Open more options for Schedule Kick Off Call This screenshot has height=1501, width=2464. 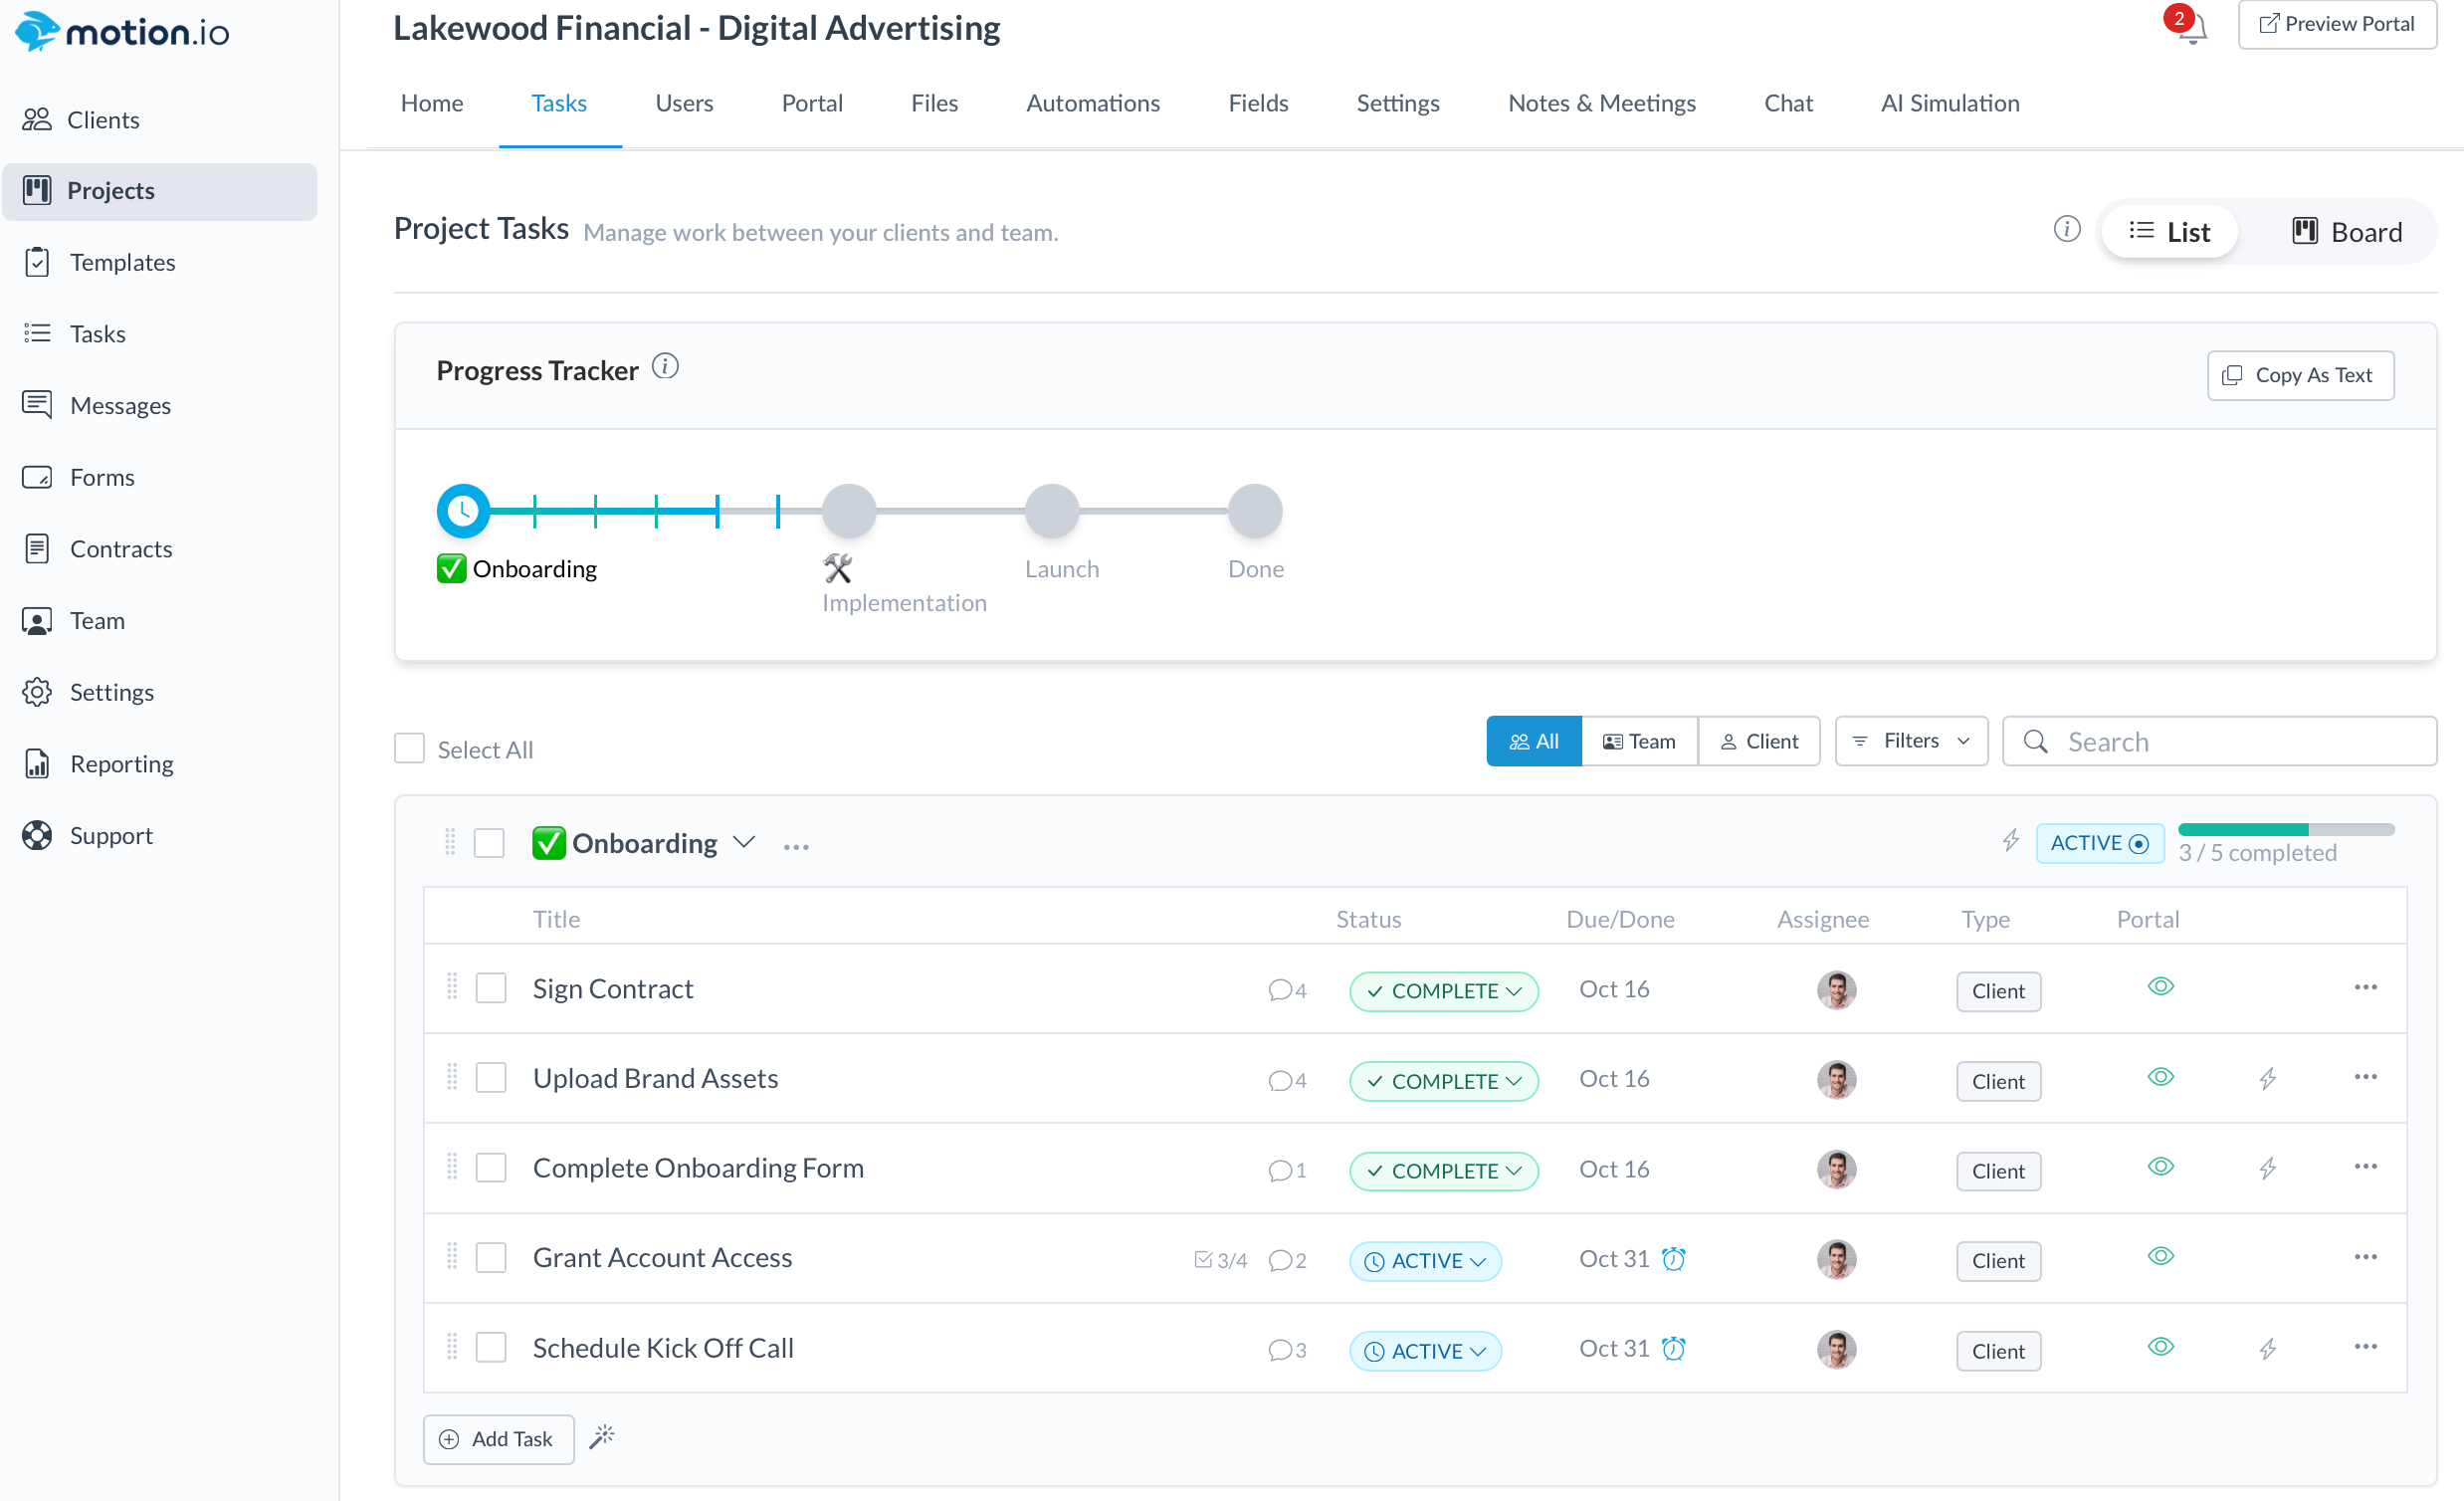pos(2365,1347)
